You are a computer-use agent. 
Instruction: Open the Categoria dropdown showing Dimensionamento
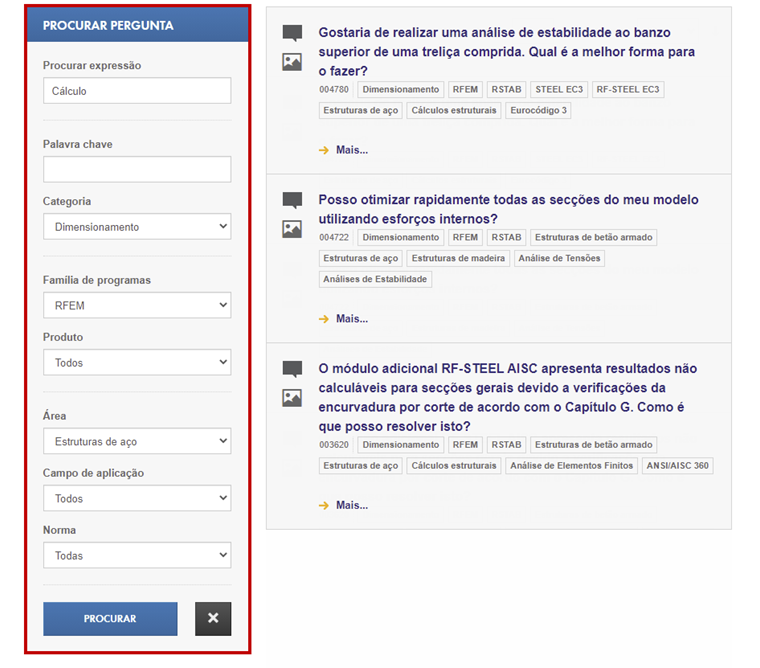137,226
